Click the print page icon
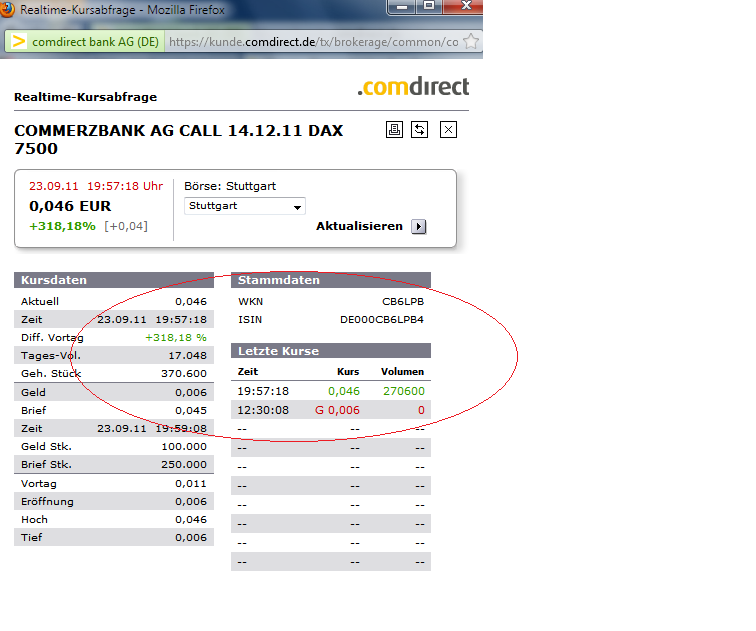 [394, 130]
